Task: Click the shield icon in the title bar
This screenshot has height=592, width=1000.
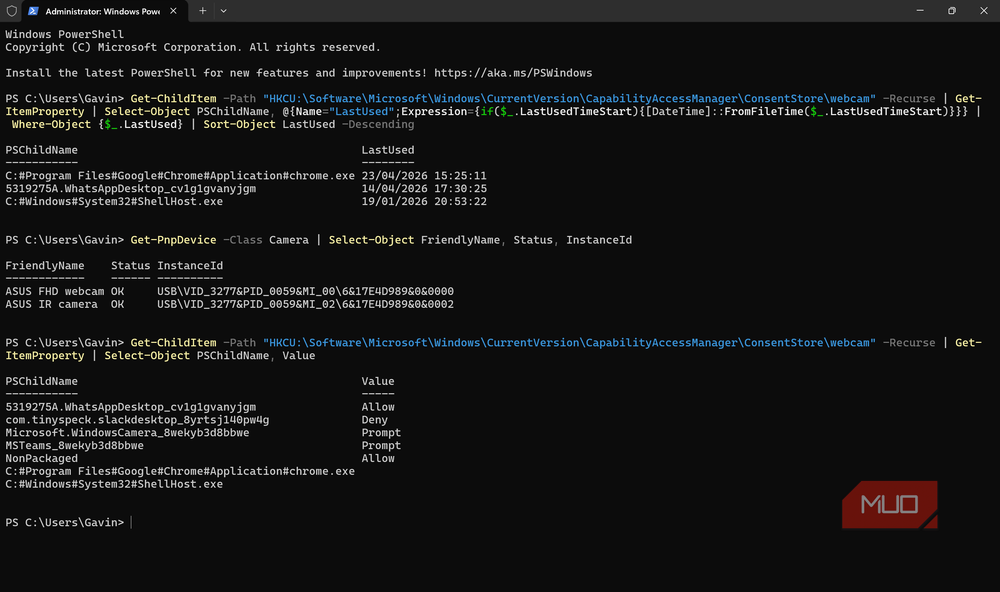Action: tap(11, 11)
